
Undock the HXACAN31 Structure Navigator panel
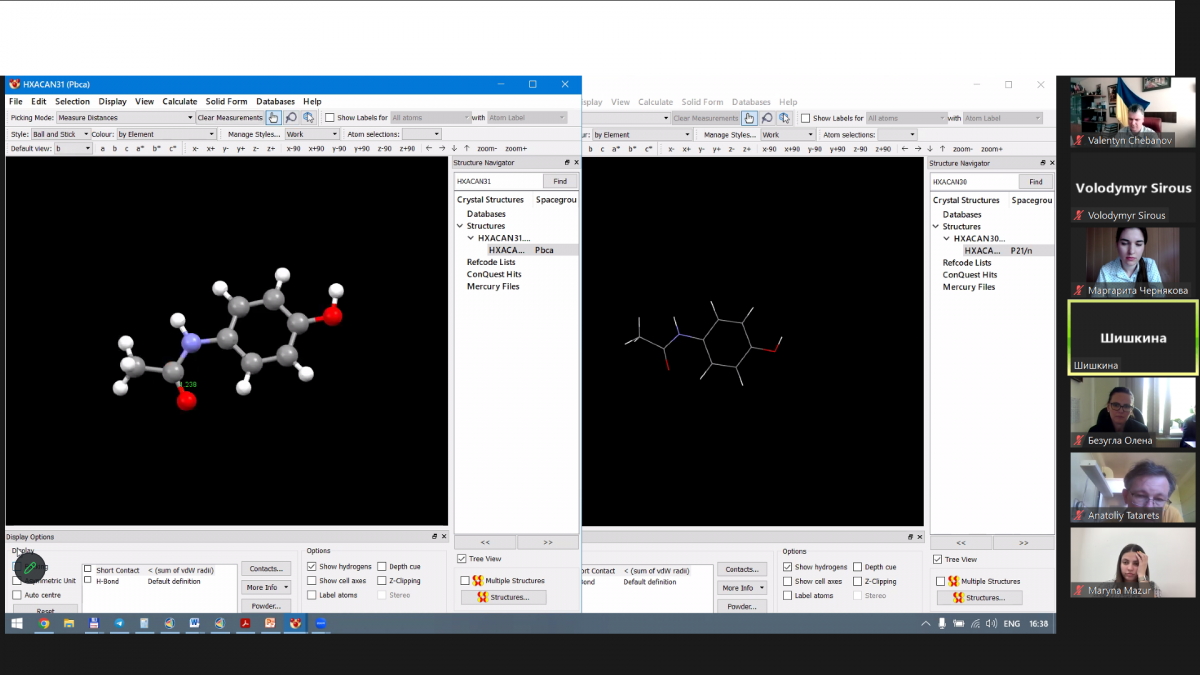[x=567, y=162]
